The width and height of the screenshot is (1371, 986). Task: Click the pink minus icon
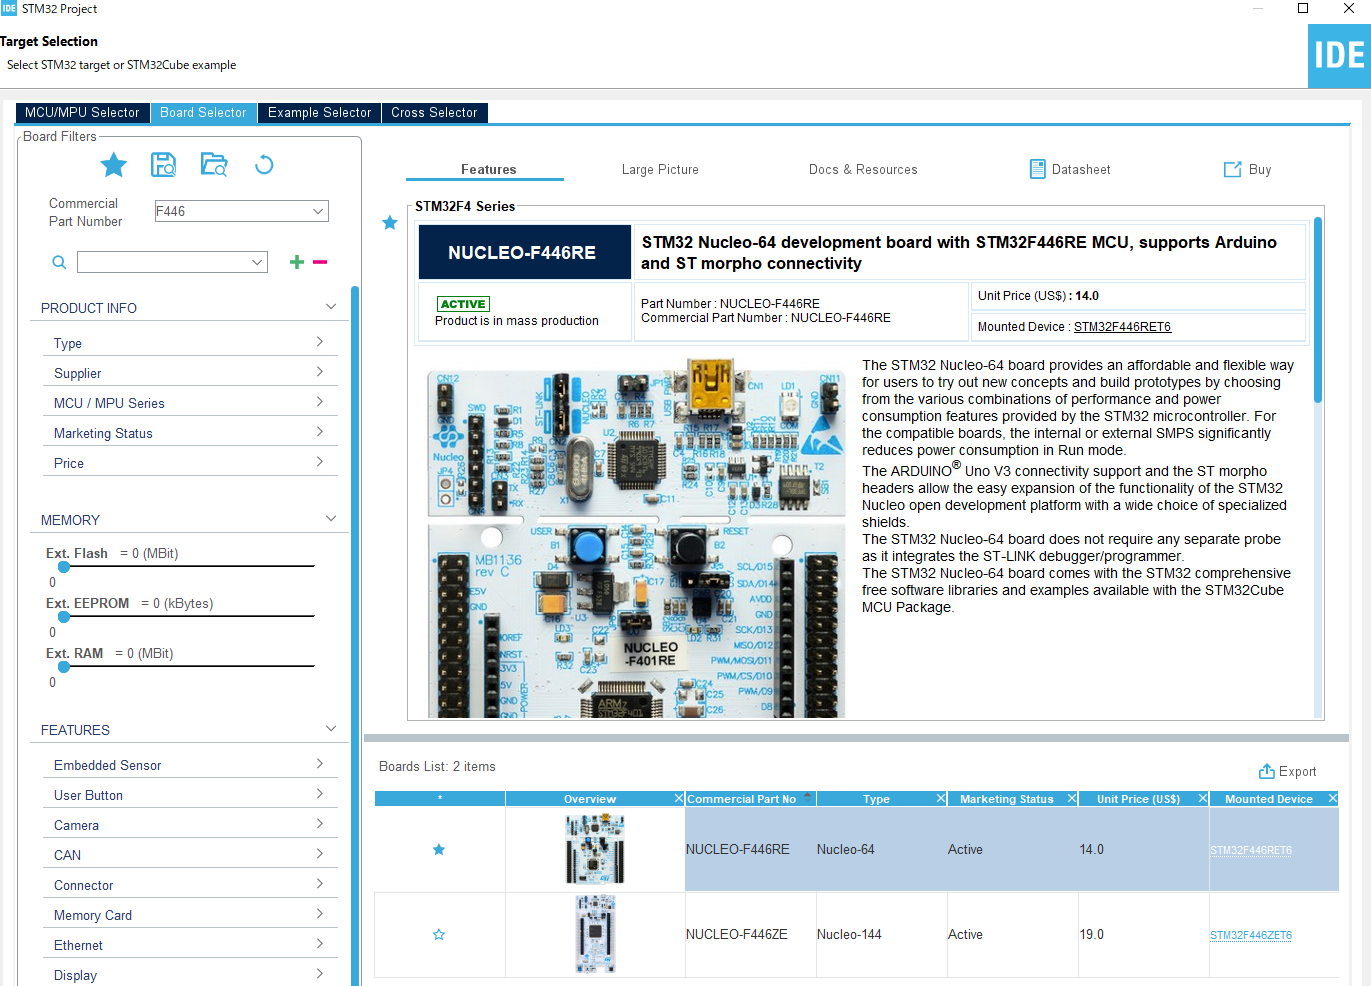[320, 262]
